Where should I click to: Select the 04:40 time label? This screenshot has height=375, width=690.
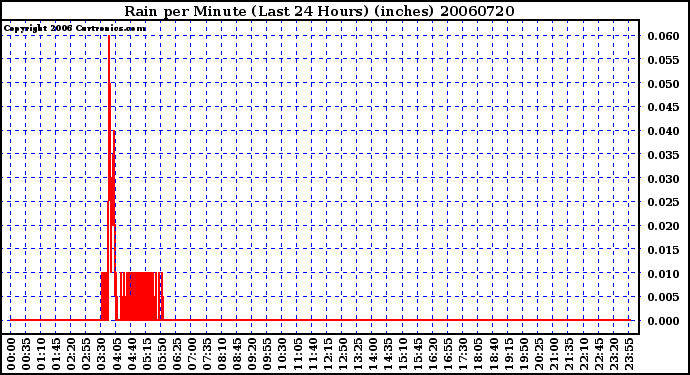[x=131, y=354]
